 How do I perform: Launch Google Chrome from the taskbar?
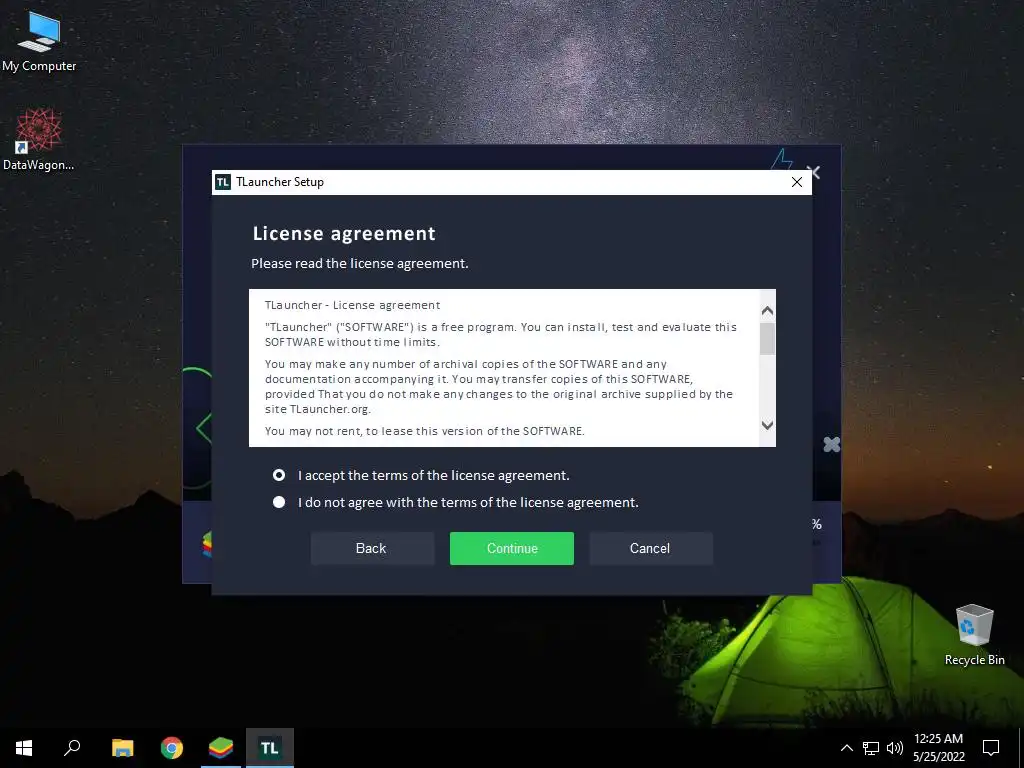tap(172, 748)
